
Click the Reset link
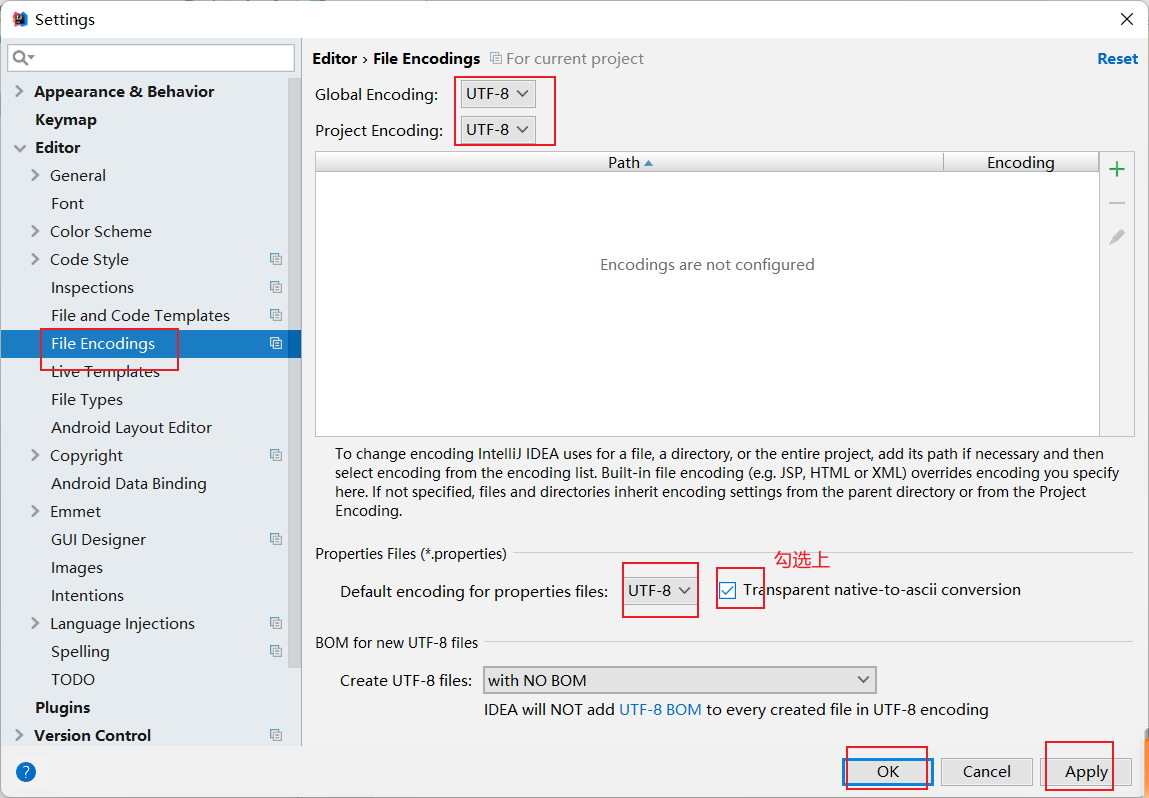[1117, 59]
